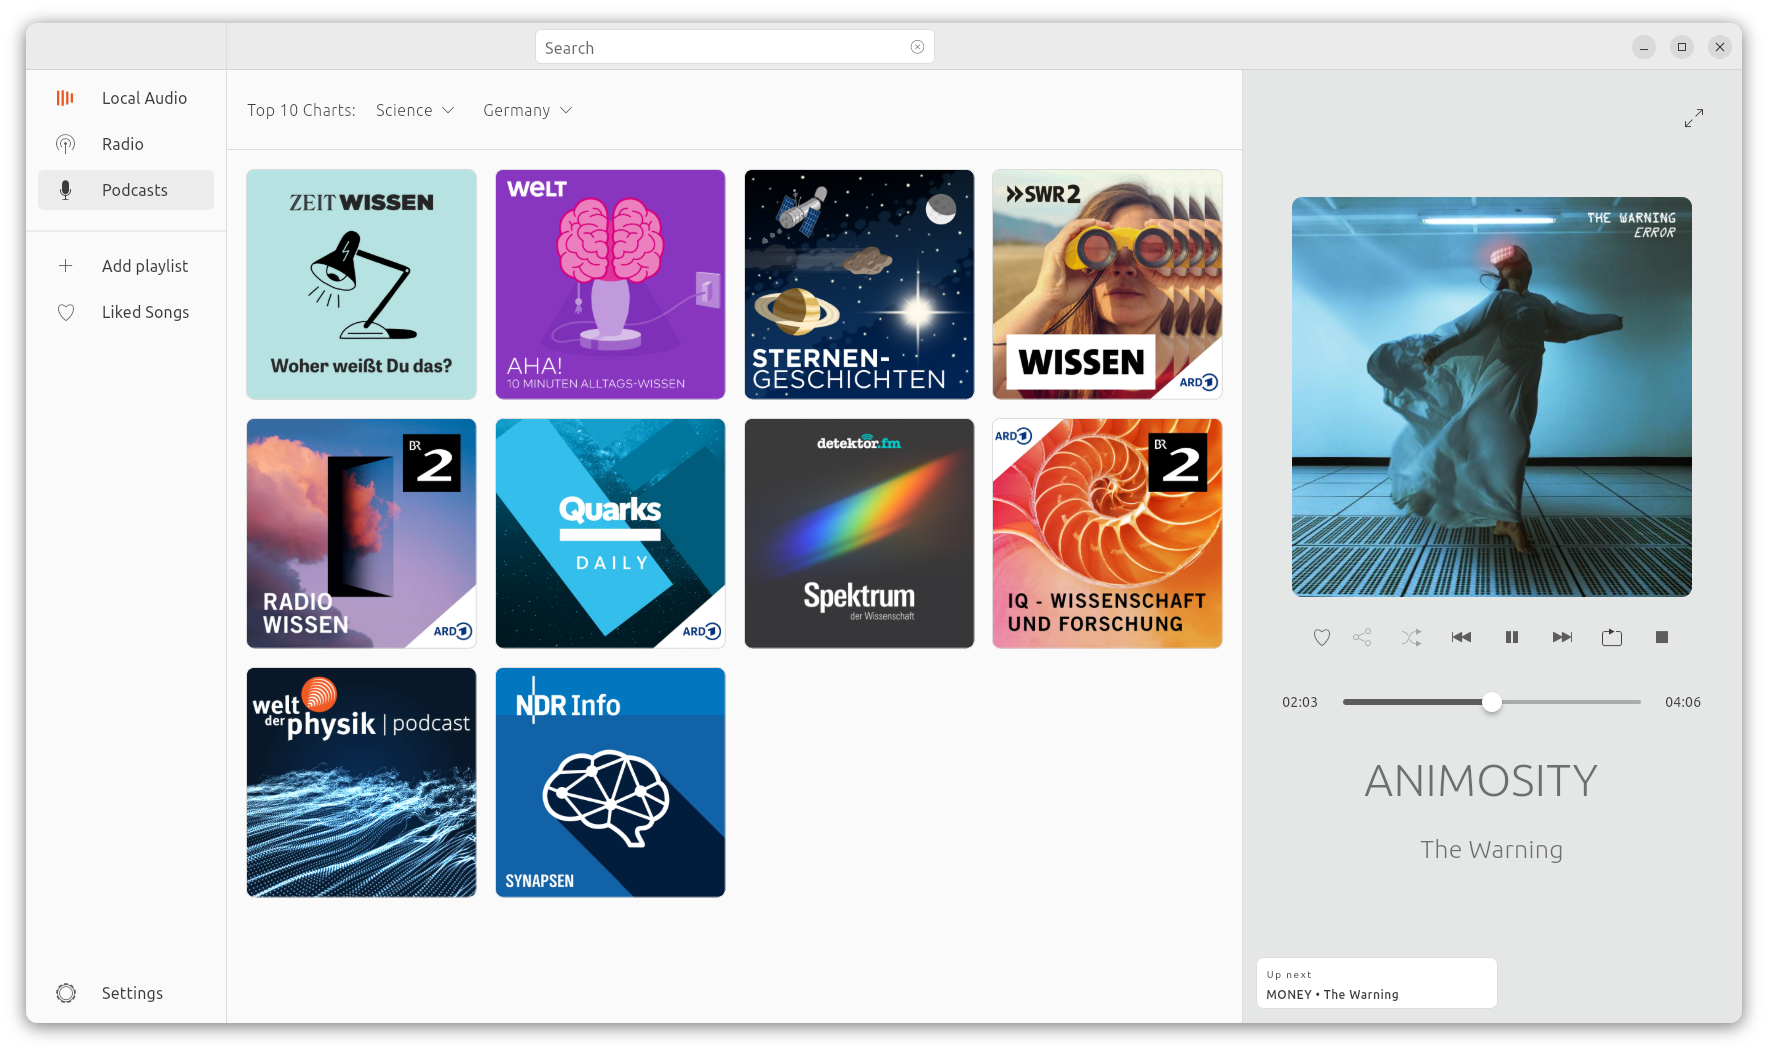Expand the player to full view
Screen dimensions: 1768x1052
pos(1693,118)
